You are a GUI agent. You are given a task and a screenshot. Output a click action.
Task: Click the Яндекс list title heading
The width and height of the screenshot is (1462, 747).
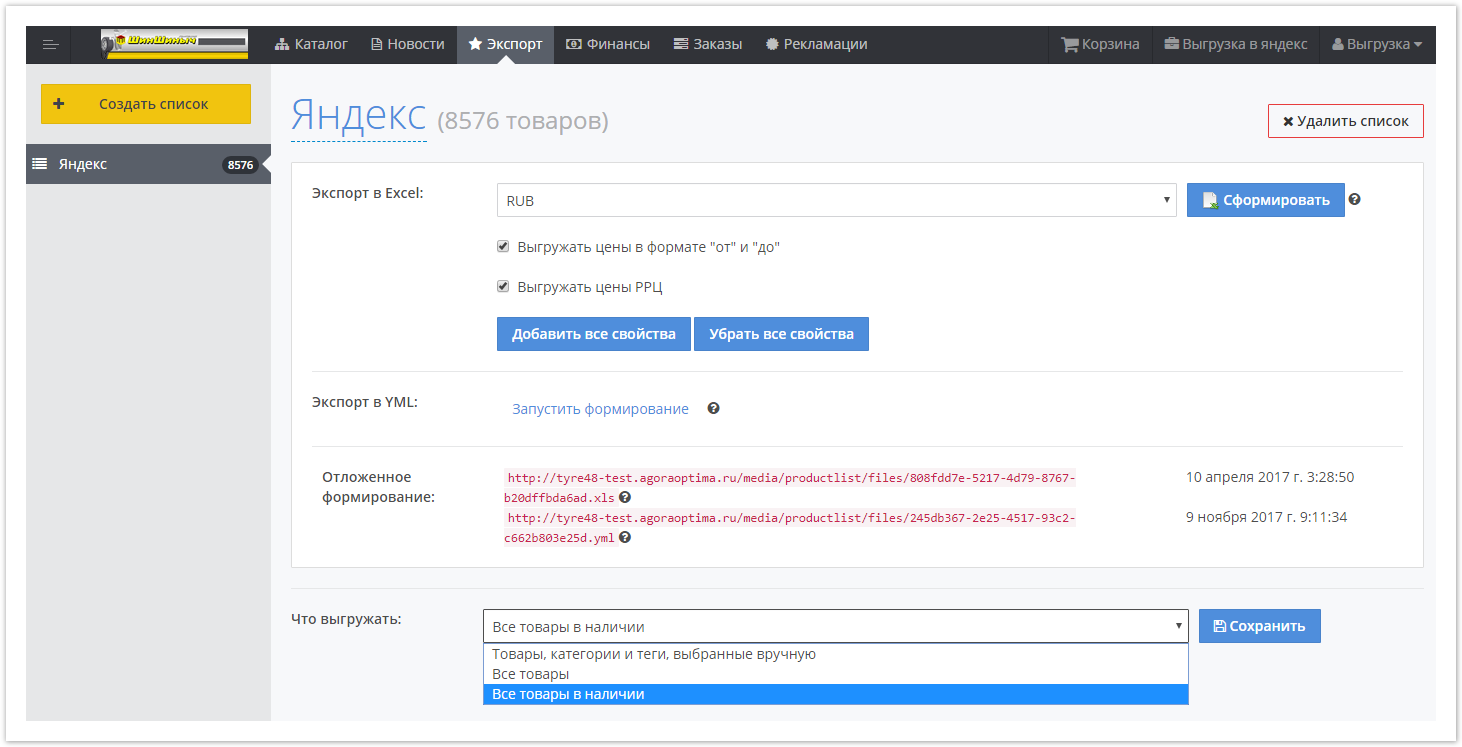tap(358, 116)
